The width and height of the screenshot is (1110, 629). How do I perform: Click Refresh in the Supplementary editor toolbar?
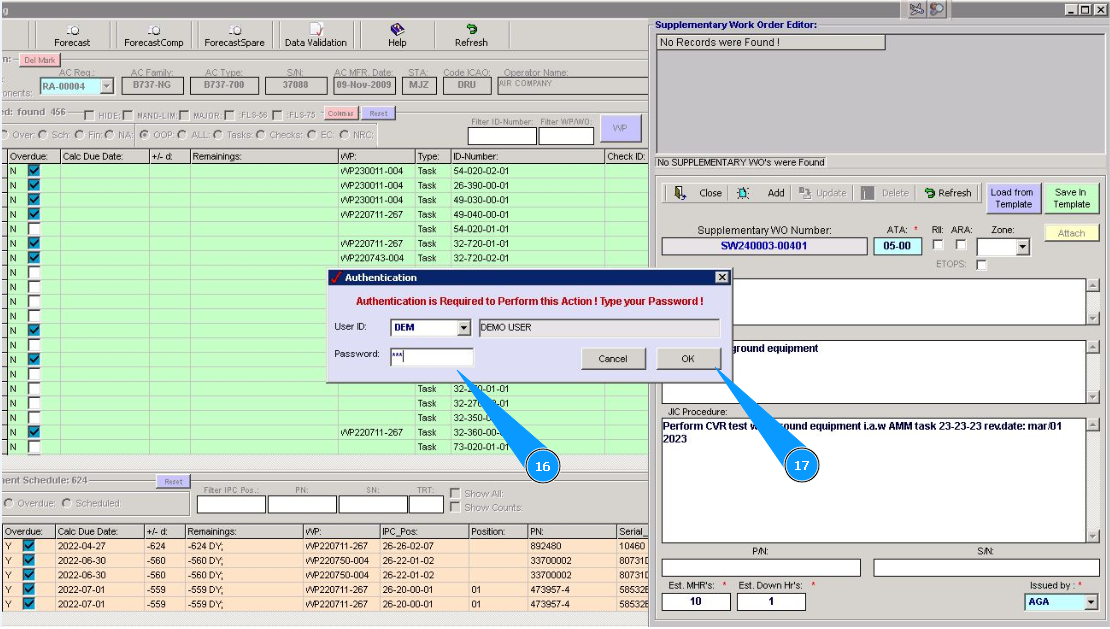pos(948,193)
